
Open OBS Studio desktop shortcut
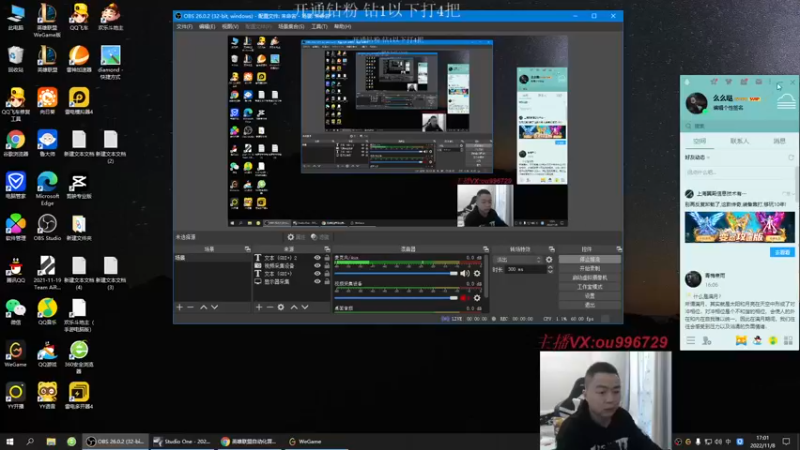(x=47, y=228)
